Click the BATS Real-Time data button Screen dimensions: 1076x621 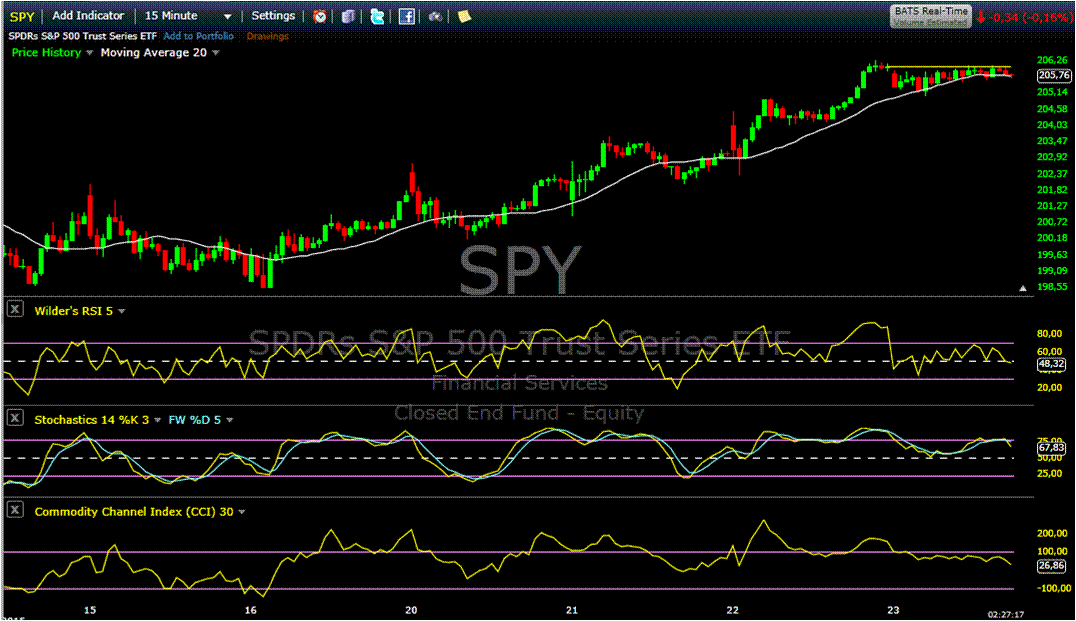pyautogui.click(x=931, y=16)
